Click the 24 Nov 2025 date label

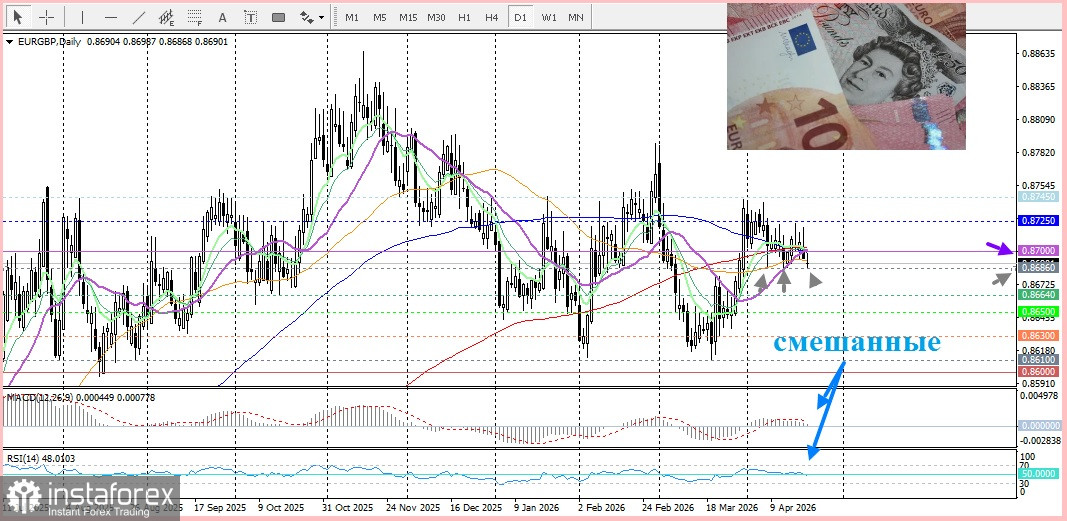pos(411,508)
